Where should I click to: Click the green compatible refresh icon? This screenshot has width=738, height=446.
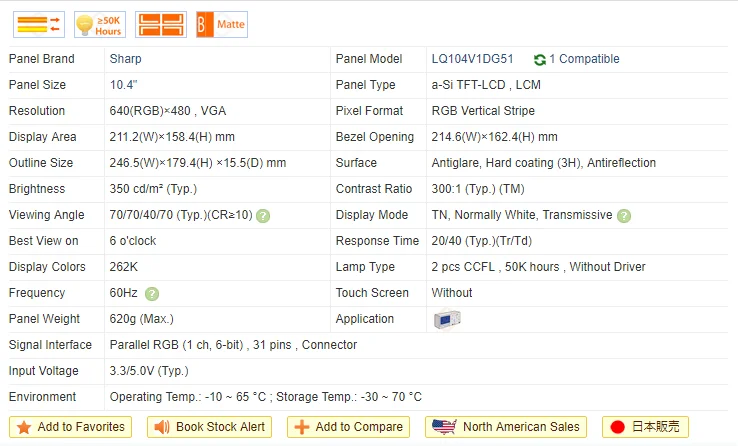540,59
